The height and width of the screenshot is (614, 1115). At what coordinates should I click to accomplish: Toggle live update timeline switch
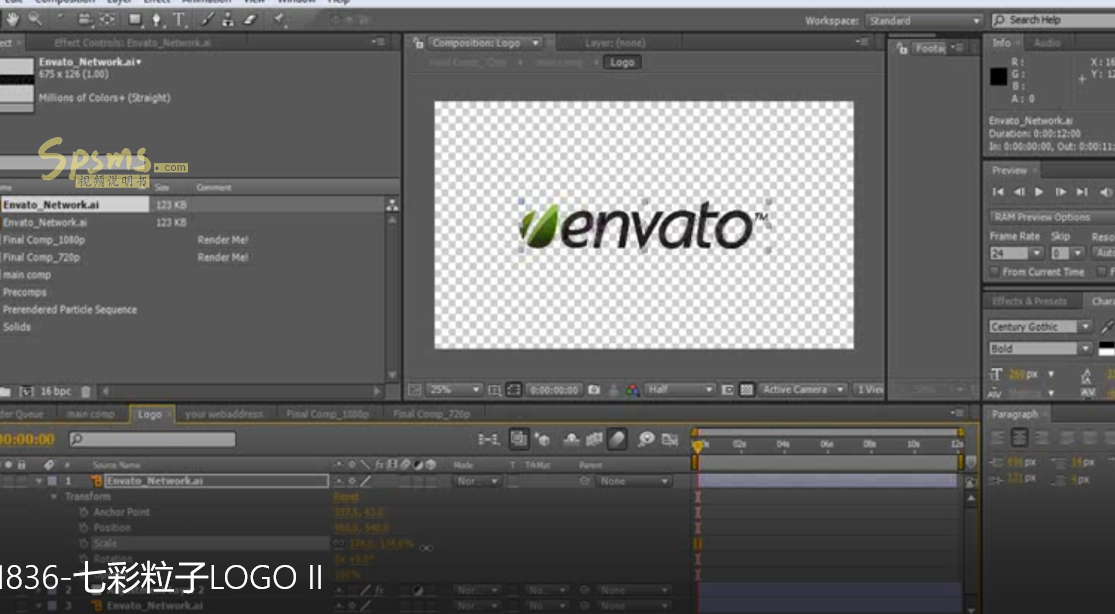coord(518,440)
